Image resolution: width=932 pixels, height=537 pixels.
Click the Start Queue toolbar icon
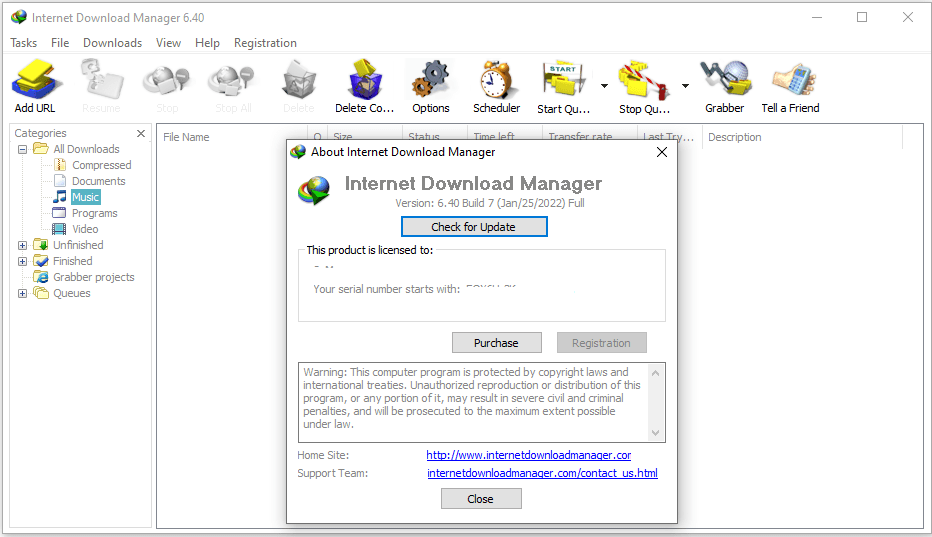[x=563, y=79]
